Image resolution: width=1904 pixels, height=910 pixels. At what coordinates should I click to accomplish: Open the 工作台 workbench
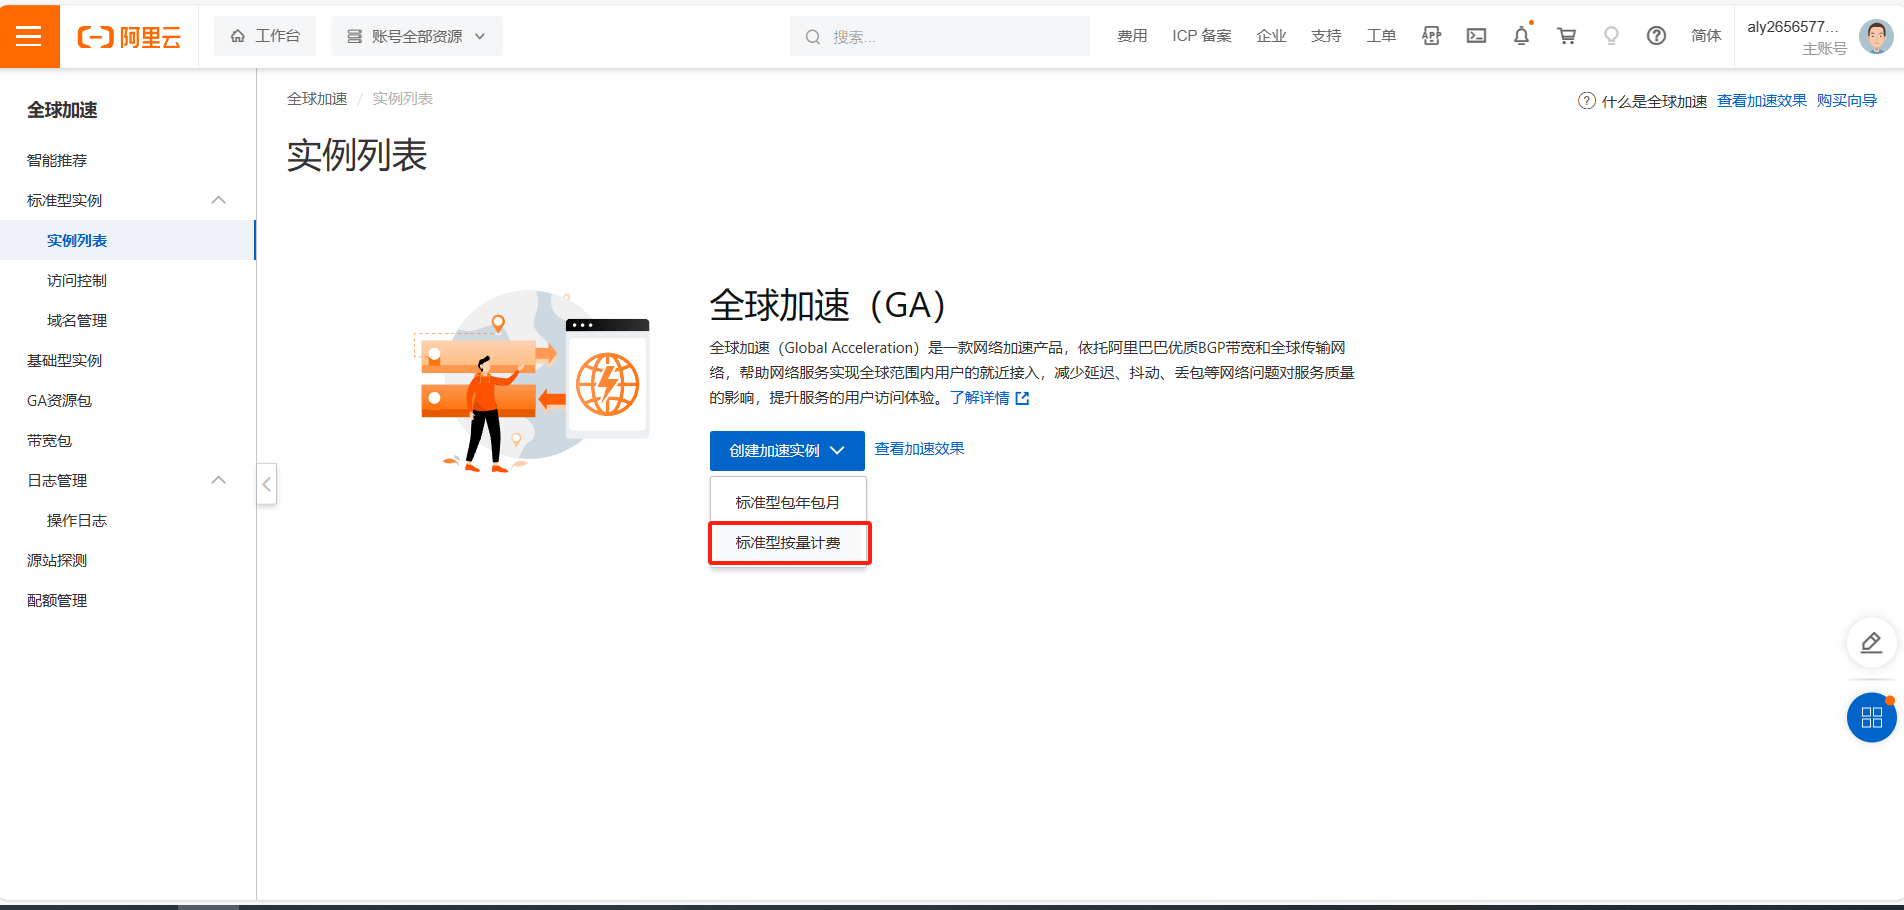265,36
